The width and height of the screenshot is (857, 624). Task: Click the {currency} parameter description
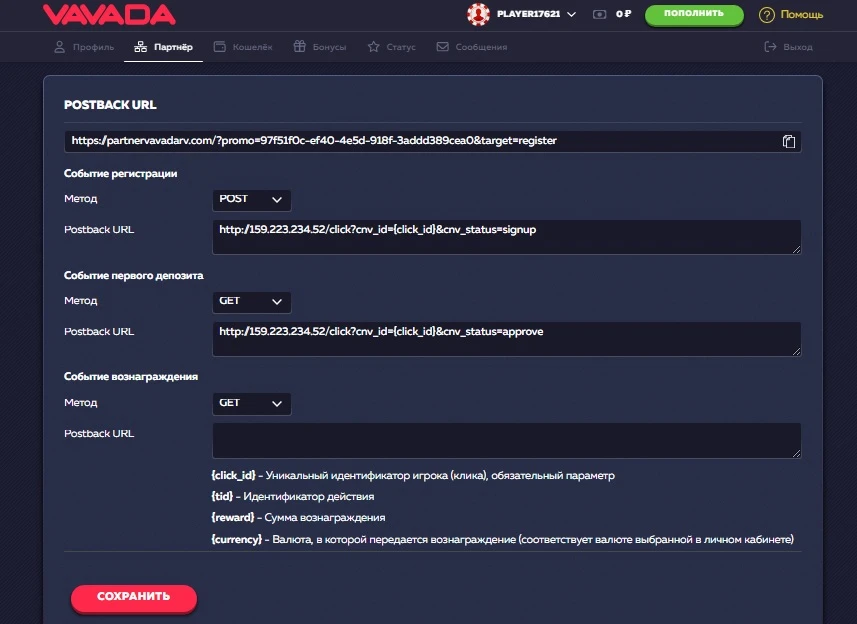coord(502,540)
